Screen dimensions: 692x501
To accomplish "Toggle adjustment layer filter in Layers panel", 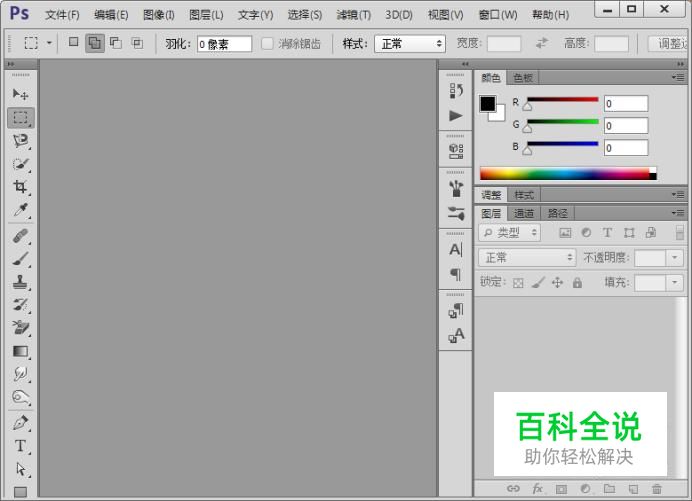I will click(x=586, y=233).
